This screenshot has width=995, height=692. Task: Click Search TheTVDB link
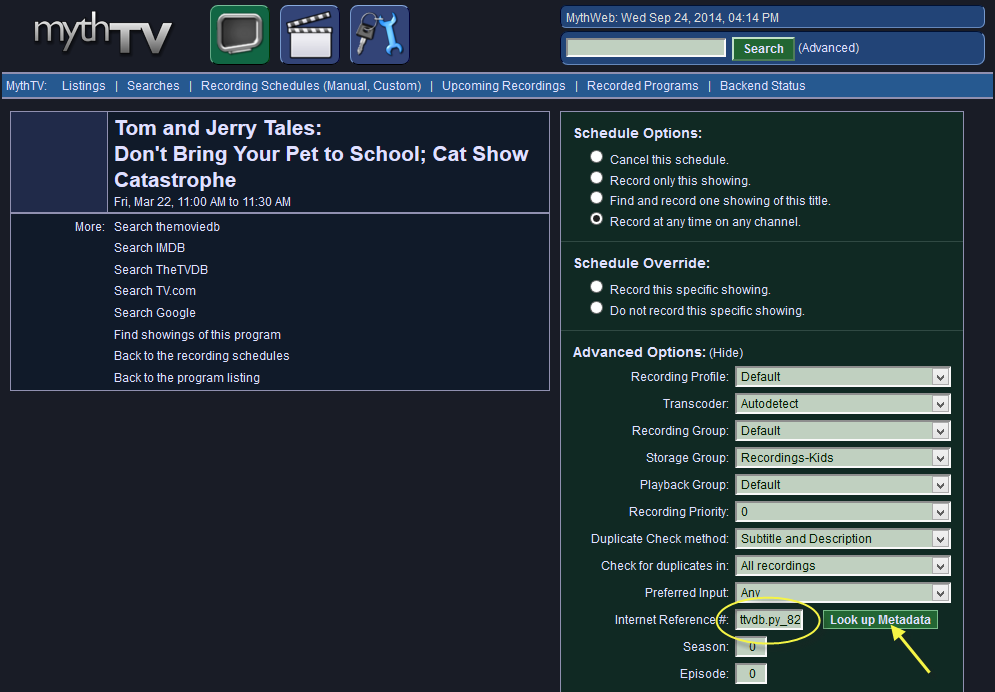161,270
